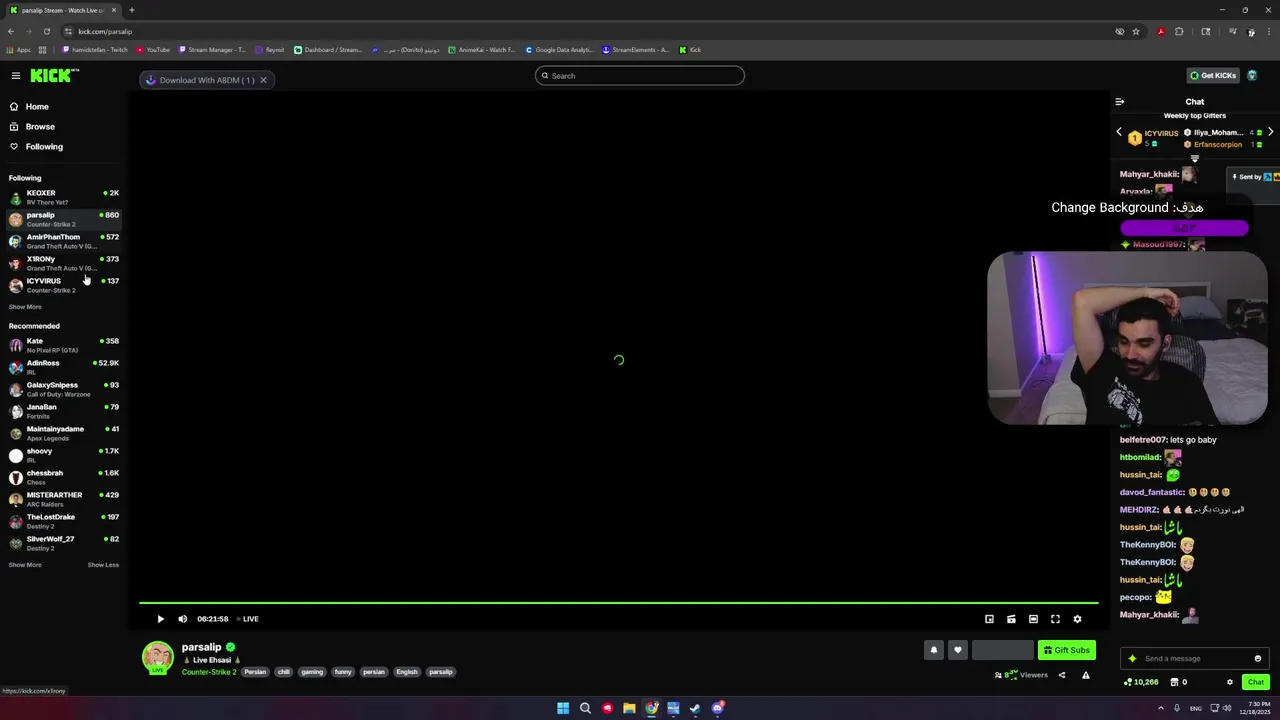Open ICYVIRUS channel in Following list
This screenshot has height=720, width=1280.
pyautogui.click(x=63, y=285)
